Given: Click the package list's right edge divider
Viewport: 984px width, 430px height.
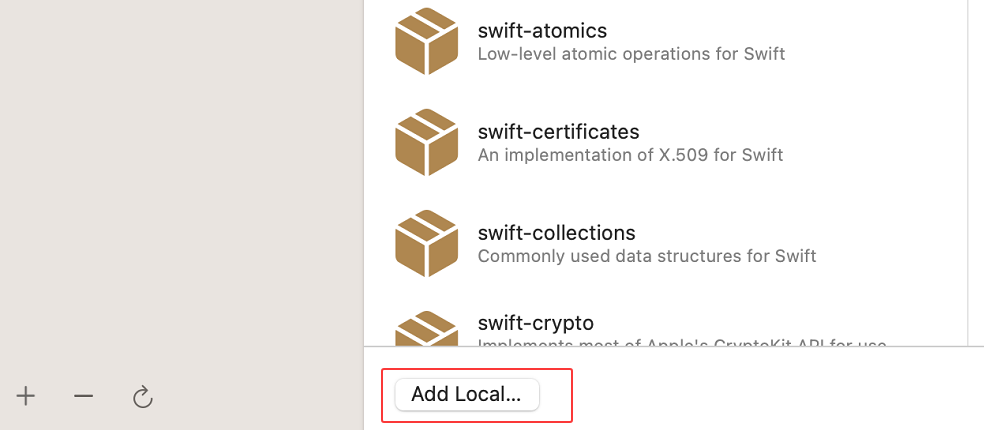Looking at the screenshot, I should point(968,170).
